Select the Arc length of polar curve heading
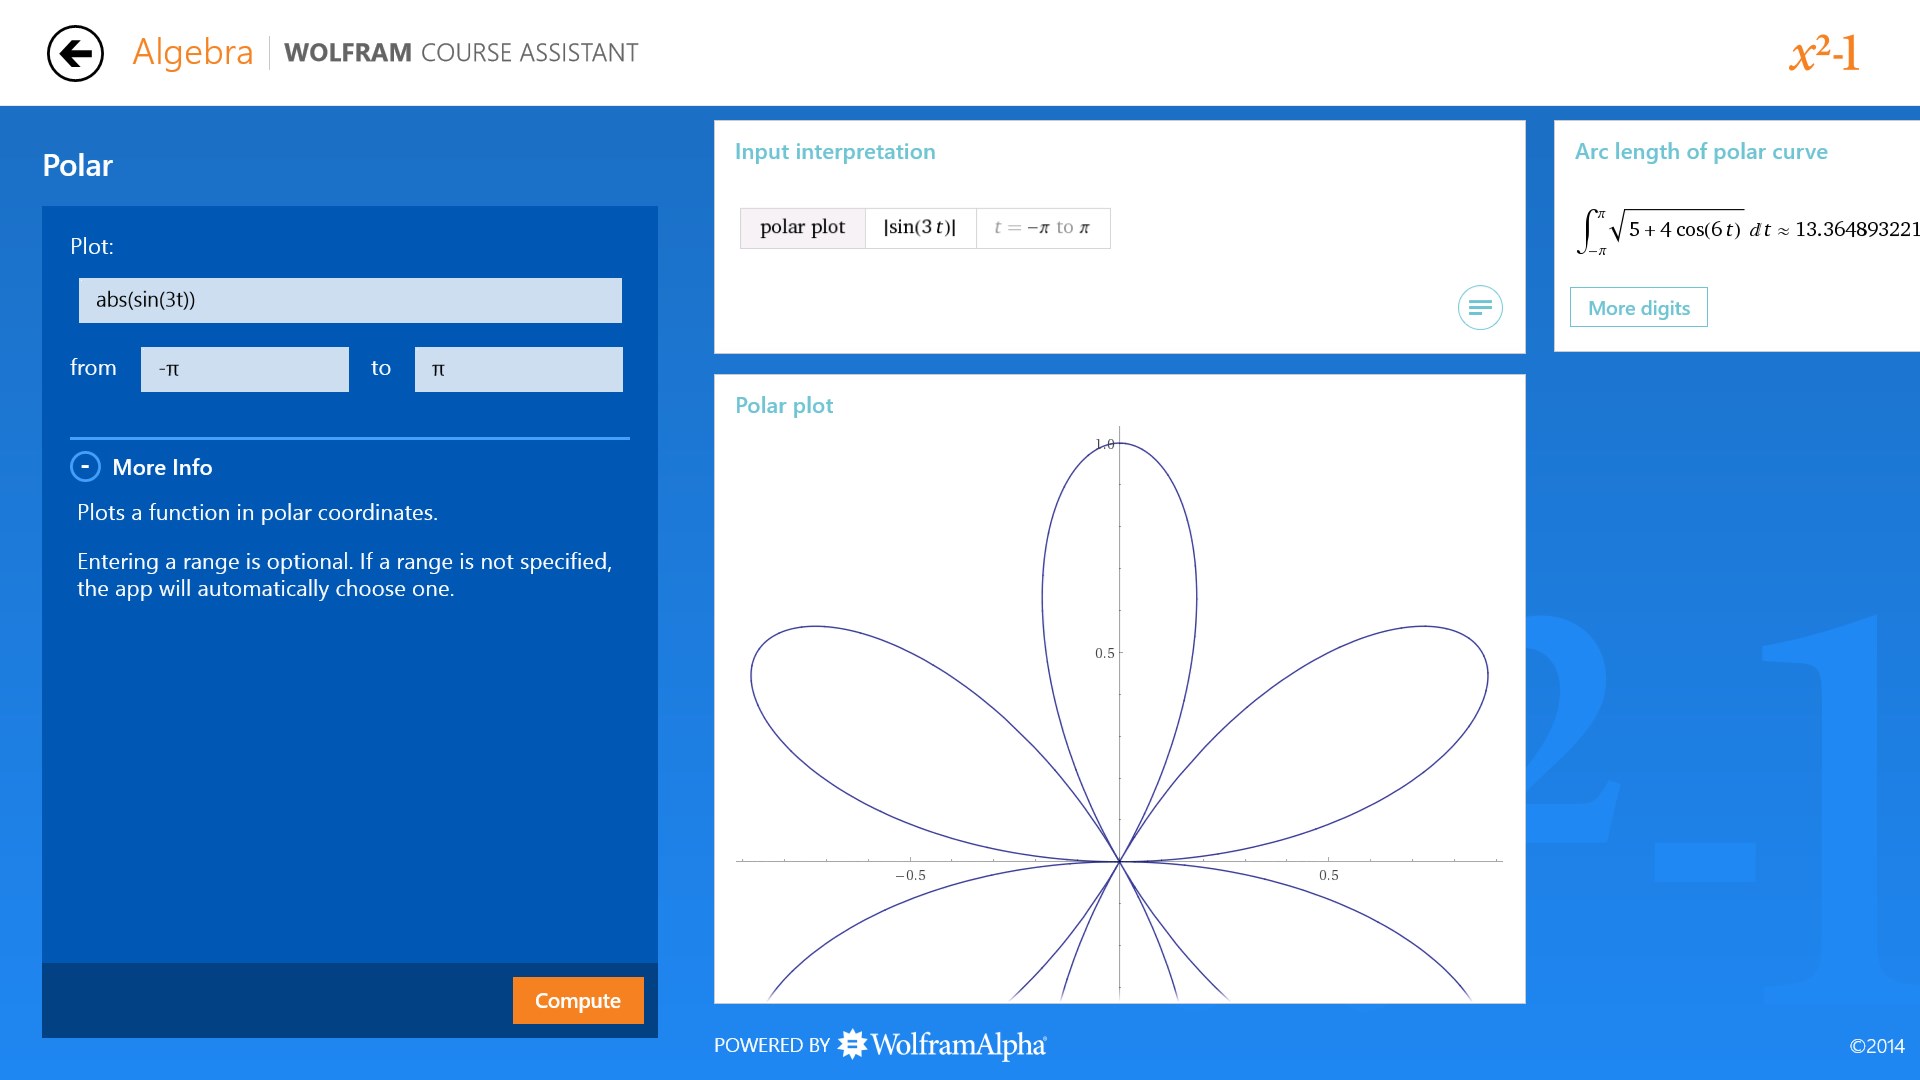 tap(1700, 152)
